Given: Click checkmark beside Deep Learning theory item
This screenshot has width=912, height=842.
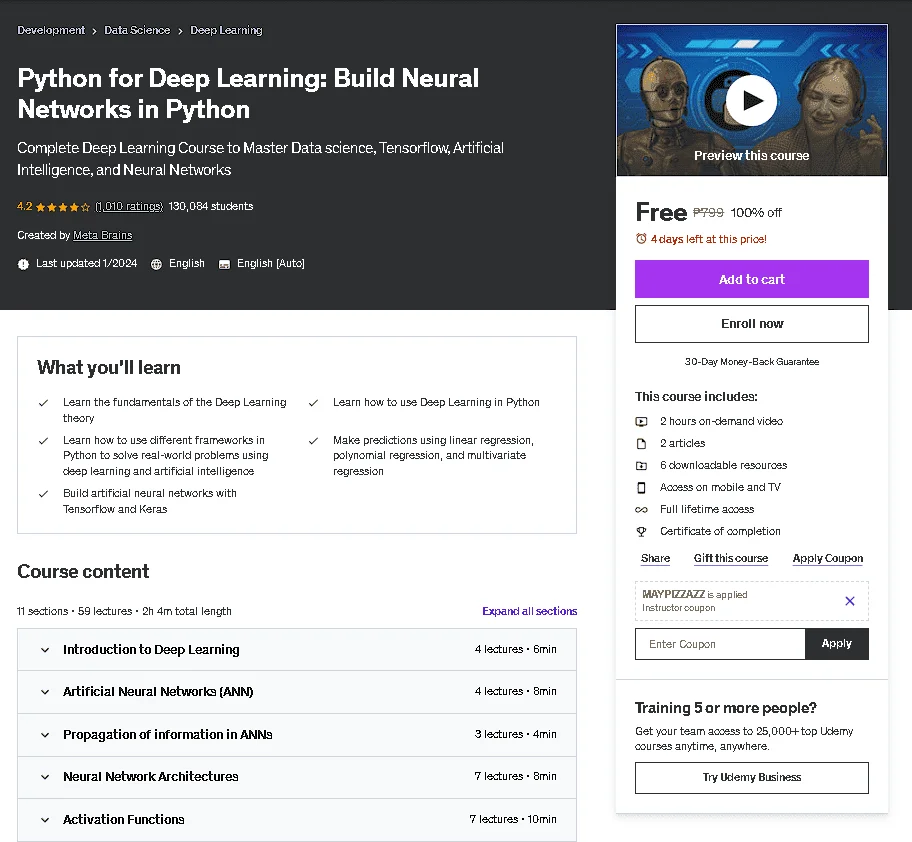Looking at the screenshot, I should 43,402.
